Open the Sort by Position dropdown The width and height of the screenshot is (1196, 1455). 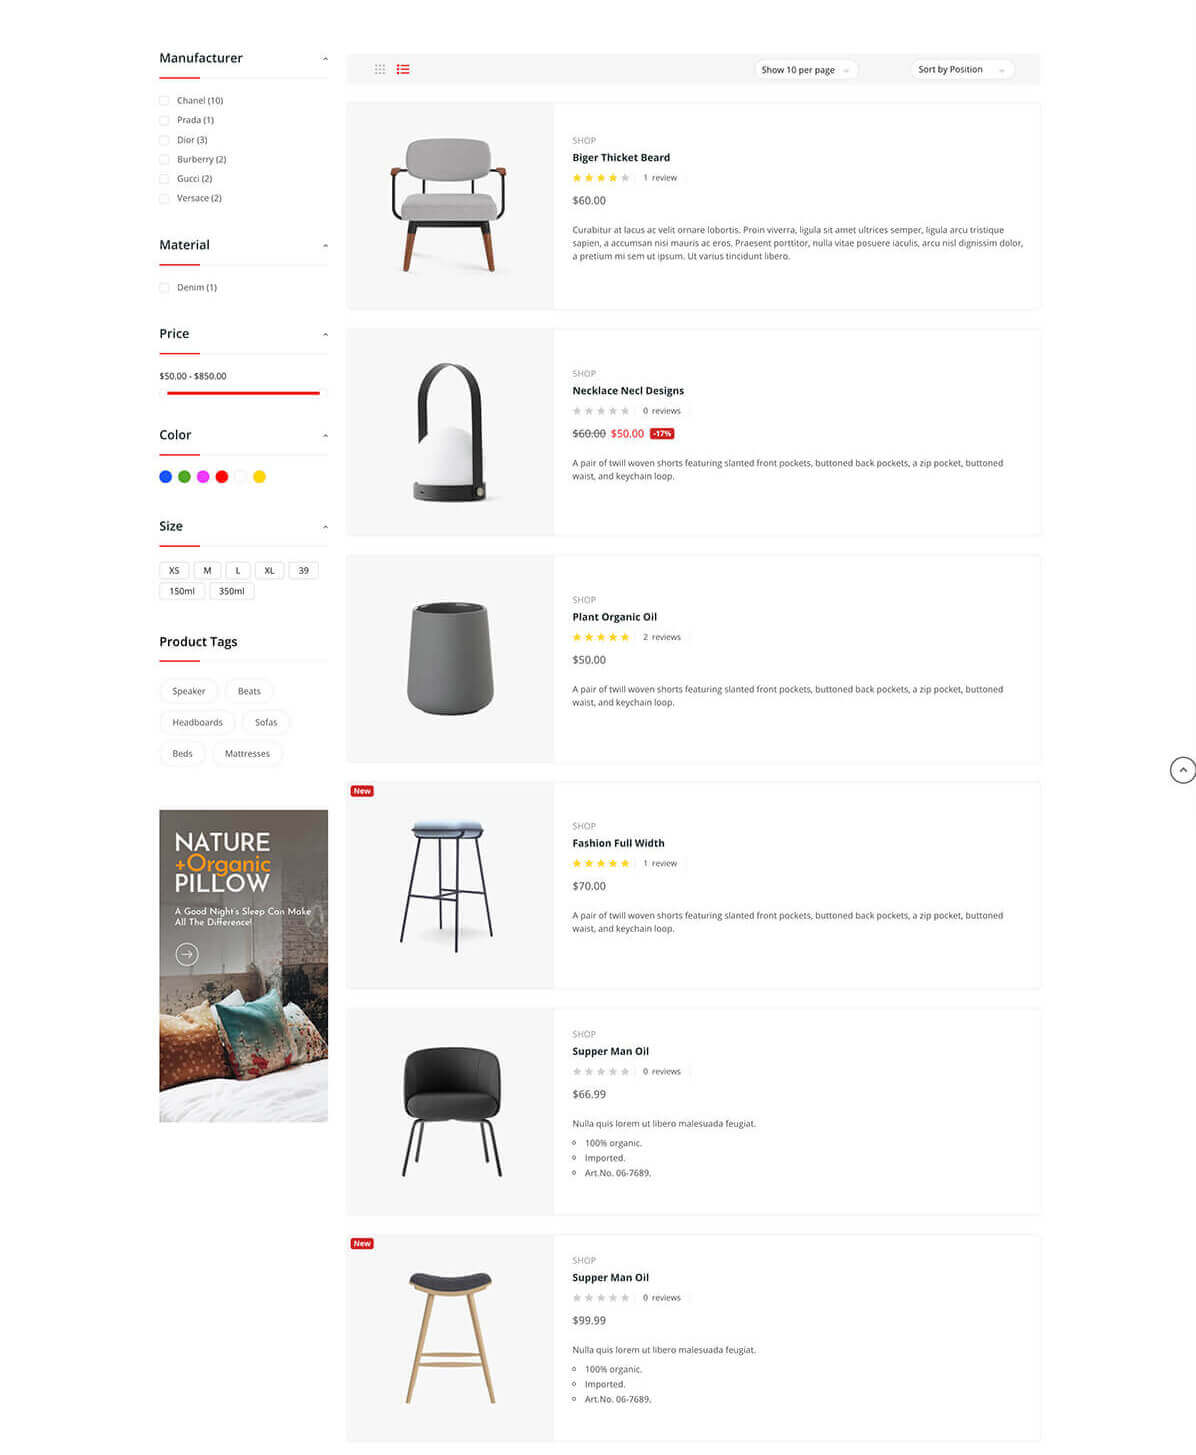[x=961, y=70]
